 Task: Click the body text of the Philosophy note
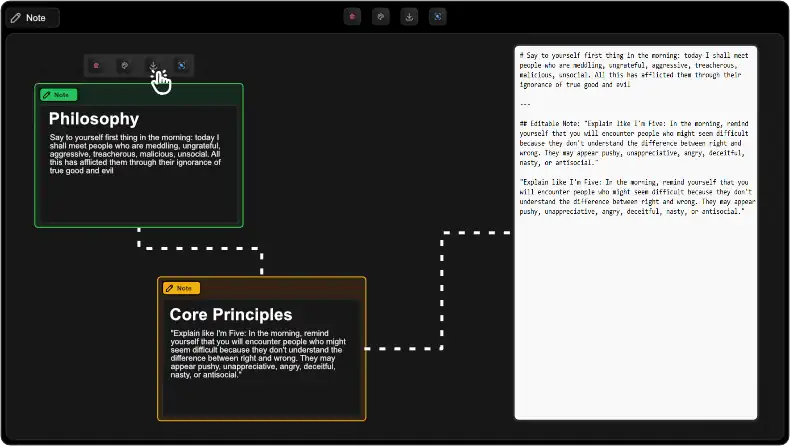[135, 155]
